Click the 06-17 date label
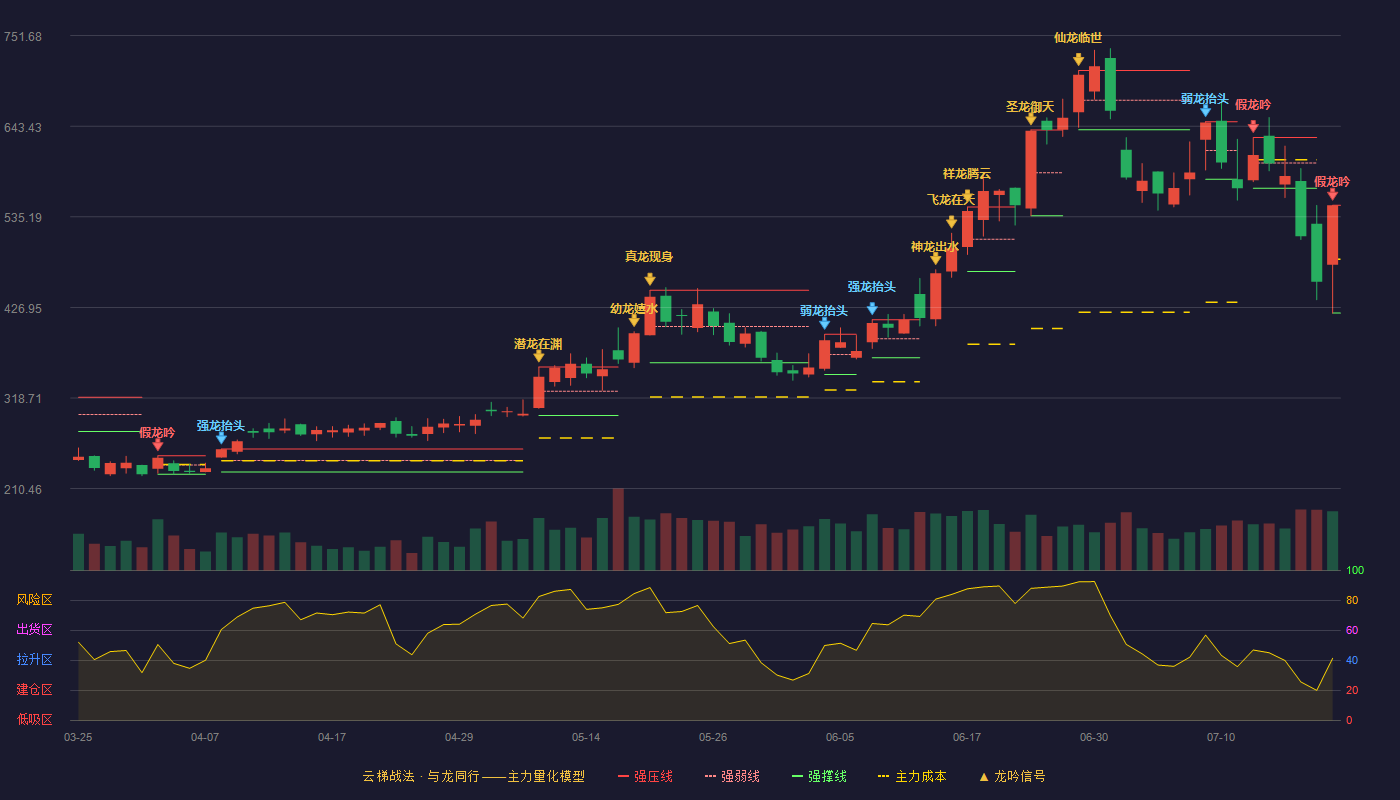Viewport: 1400px width, 800px height. pyautogui.click(x=967, y=737)
